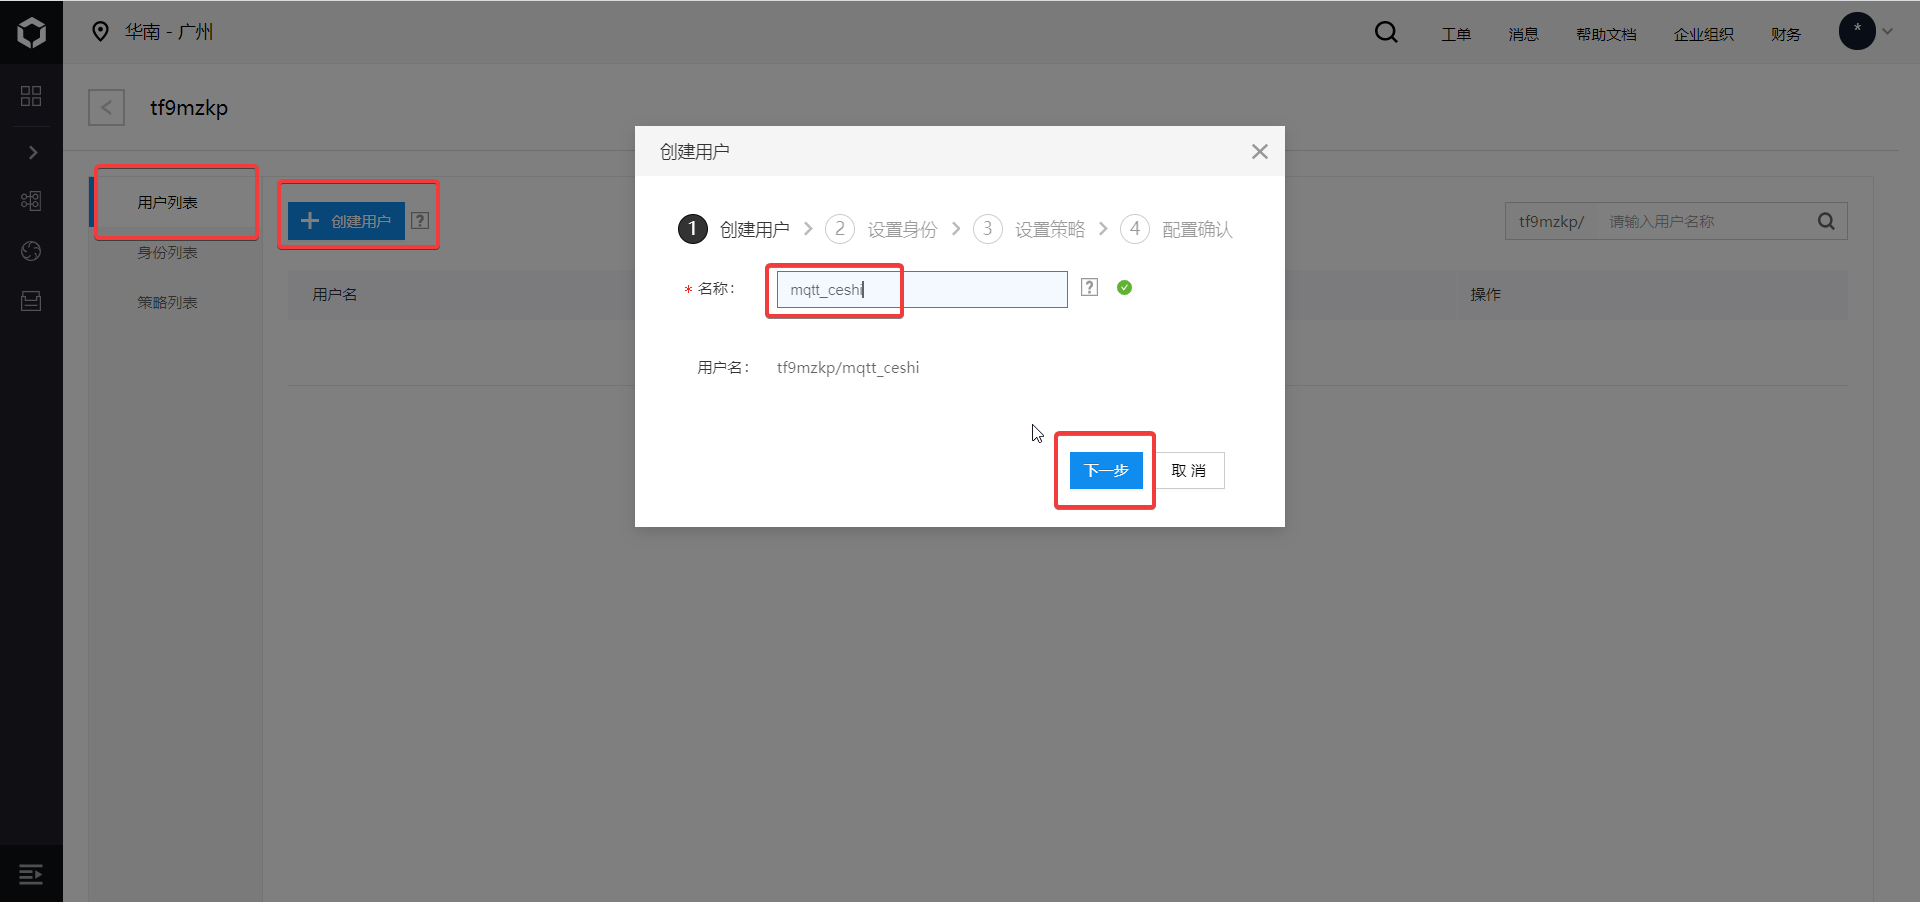This screenshot has height=902, width=1920.
Task: Open help icon next to 创建用户 button
Action: click(x=420, y=220)
